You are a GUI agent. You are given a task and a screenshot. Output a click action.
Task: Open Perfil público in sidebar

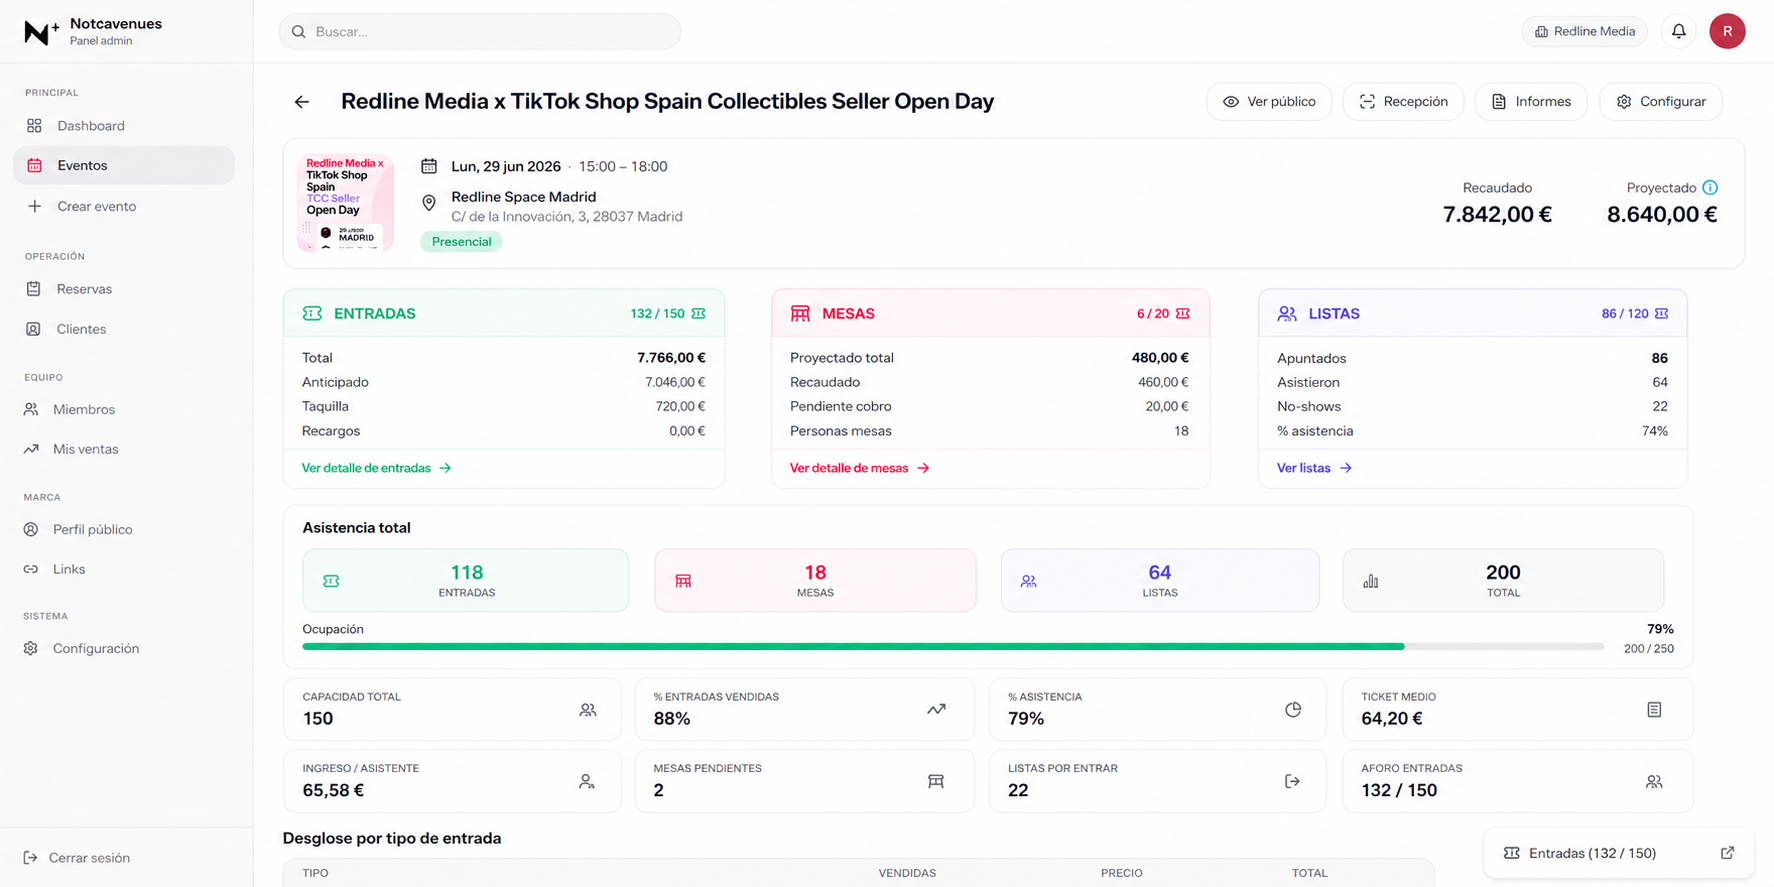pyautogui.click(x=124, y=530)
